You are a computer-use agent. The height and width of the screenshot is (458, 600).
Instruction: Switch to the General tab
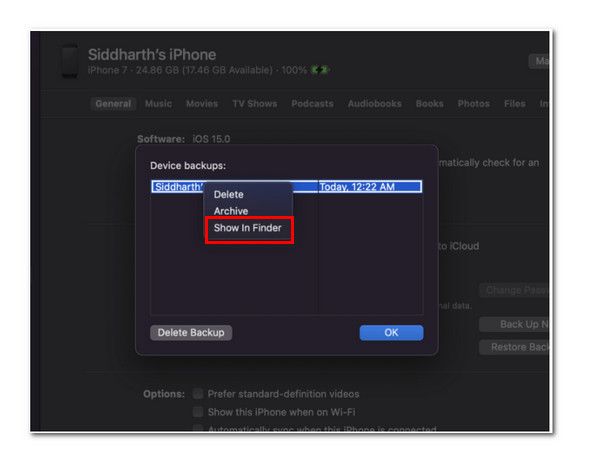113,104
